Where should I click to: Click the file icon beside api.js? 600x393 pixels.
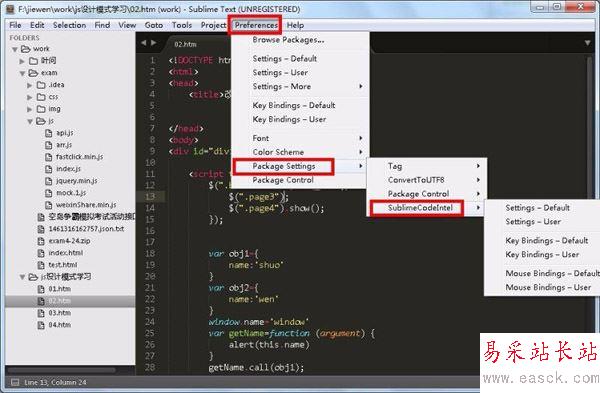pyautogui.click(x=49, y=133)
